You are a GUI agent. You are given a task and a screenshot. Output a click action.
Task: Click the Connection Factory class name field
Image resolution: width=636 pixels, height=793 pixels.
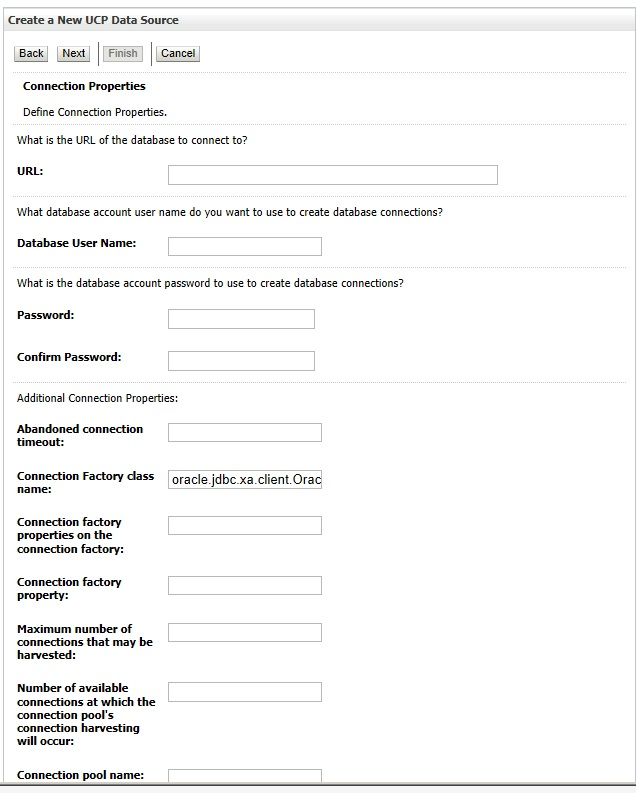tap(244, 480)
